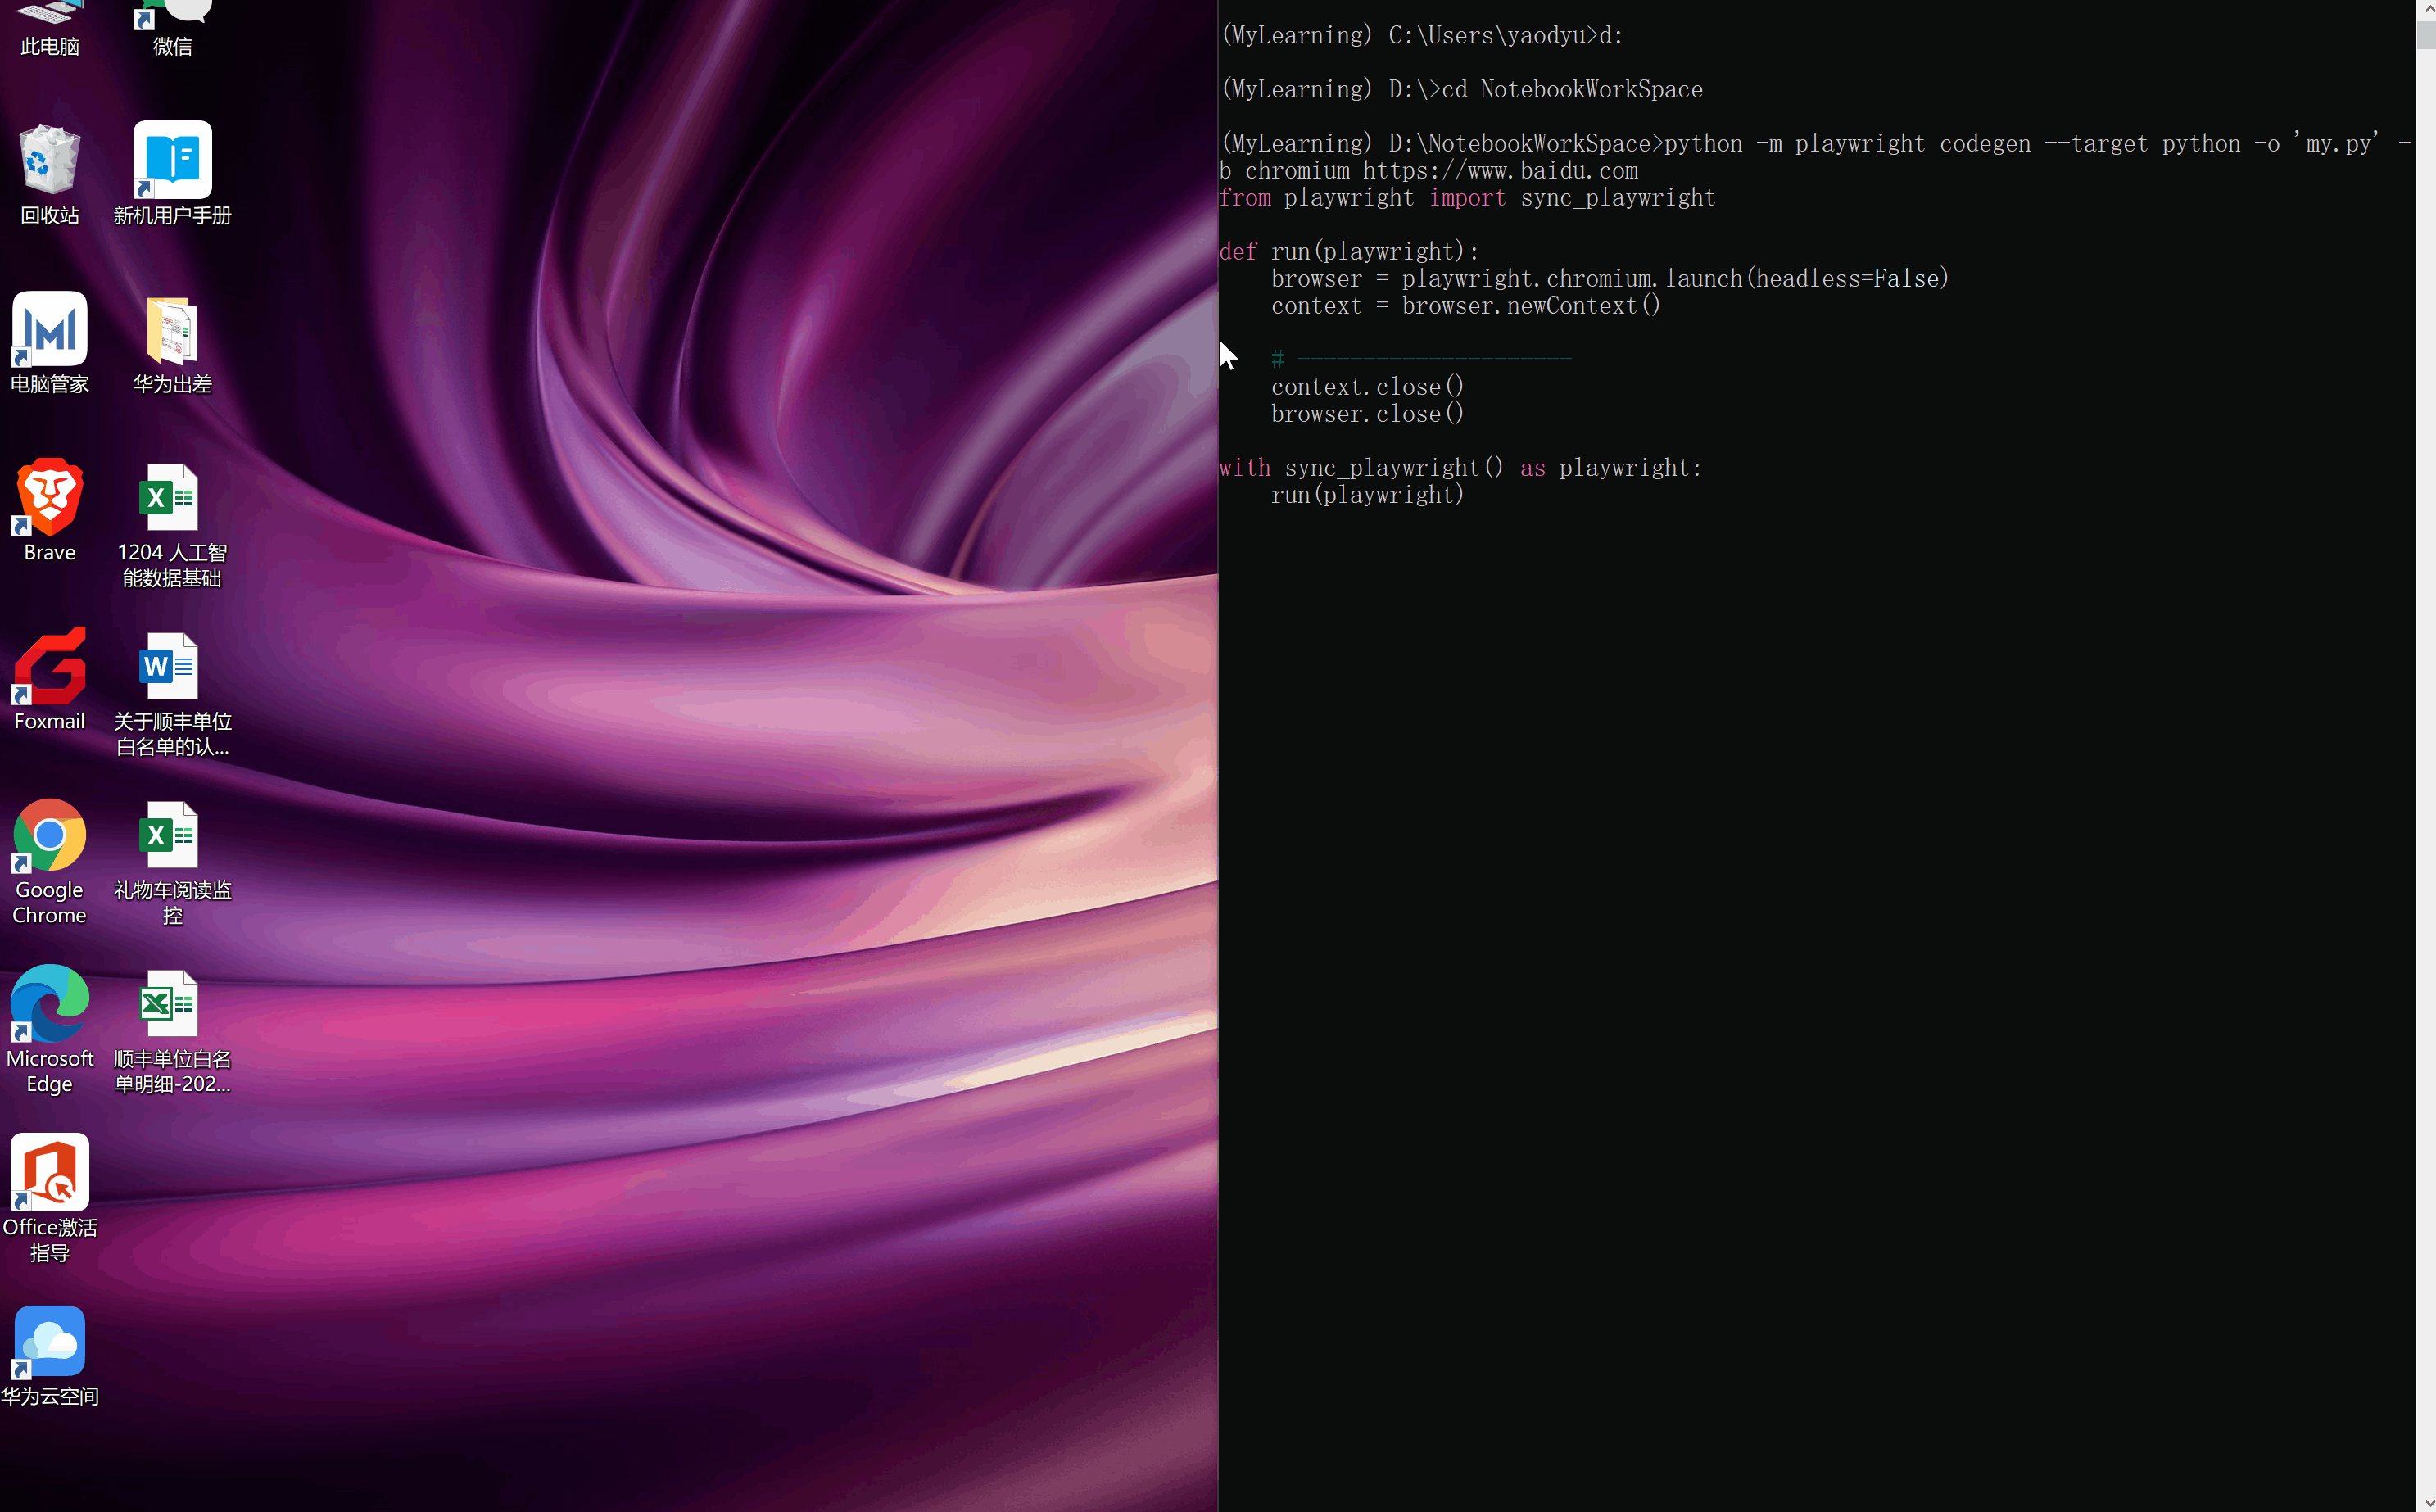Select the 1204 人工智能数据基础 Excel file
The image size is (2436, 1512).
172,499
